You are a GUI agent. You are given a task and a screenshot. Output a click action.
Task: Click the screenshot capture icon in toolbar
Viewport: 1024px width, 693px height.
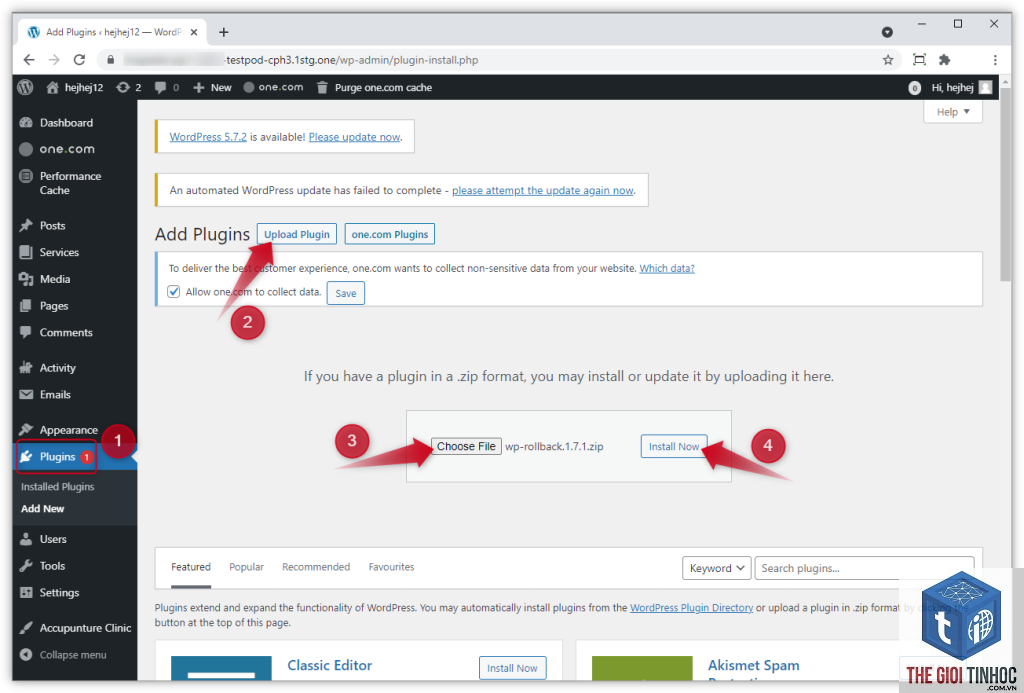(919, 60)
